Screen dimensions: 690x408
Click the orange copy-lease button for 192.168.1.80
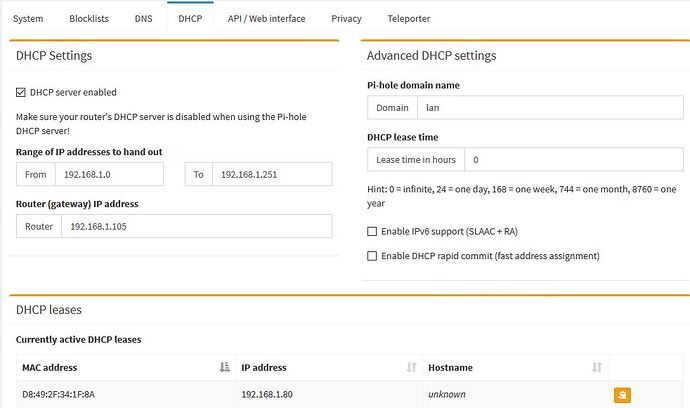pyautogui.click(x=621, y=395)
